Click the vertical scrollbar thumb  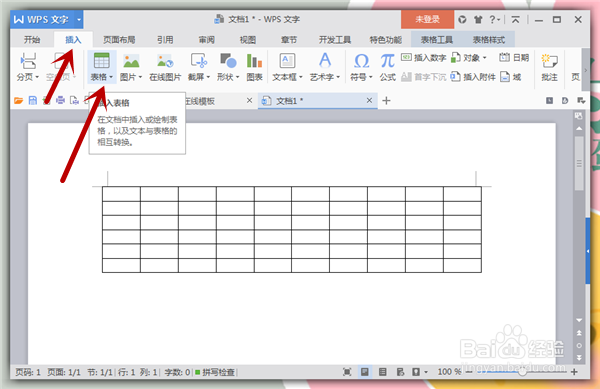pyautogui.click(x=579, y=164)
